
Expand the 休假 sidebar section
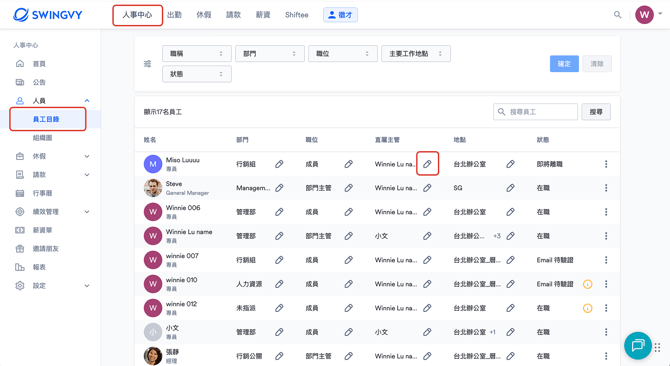click(87, 156)
